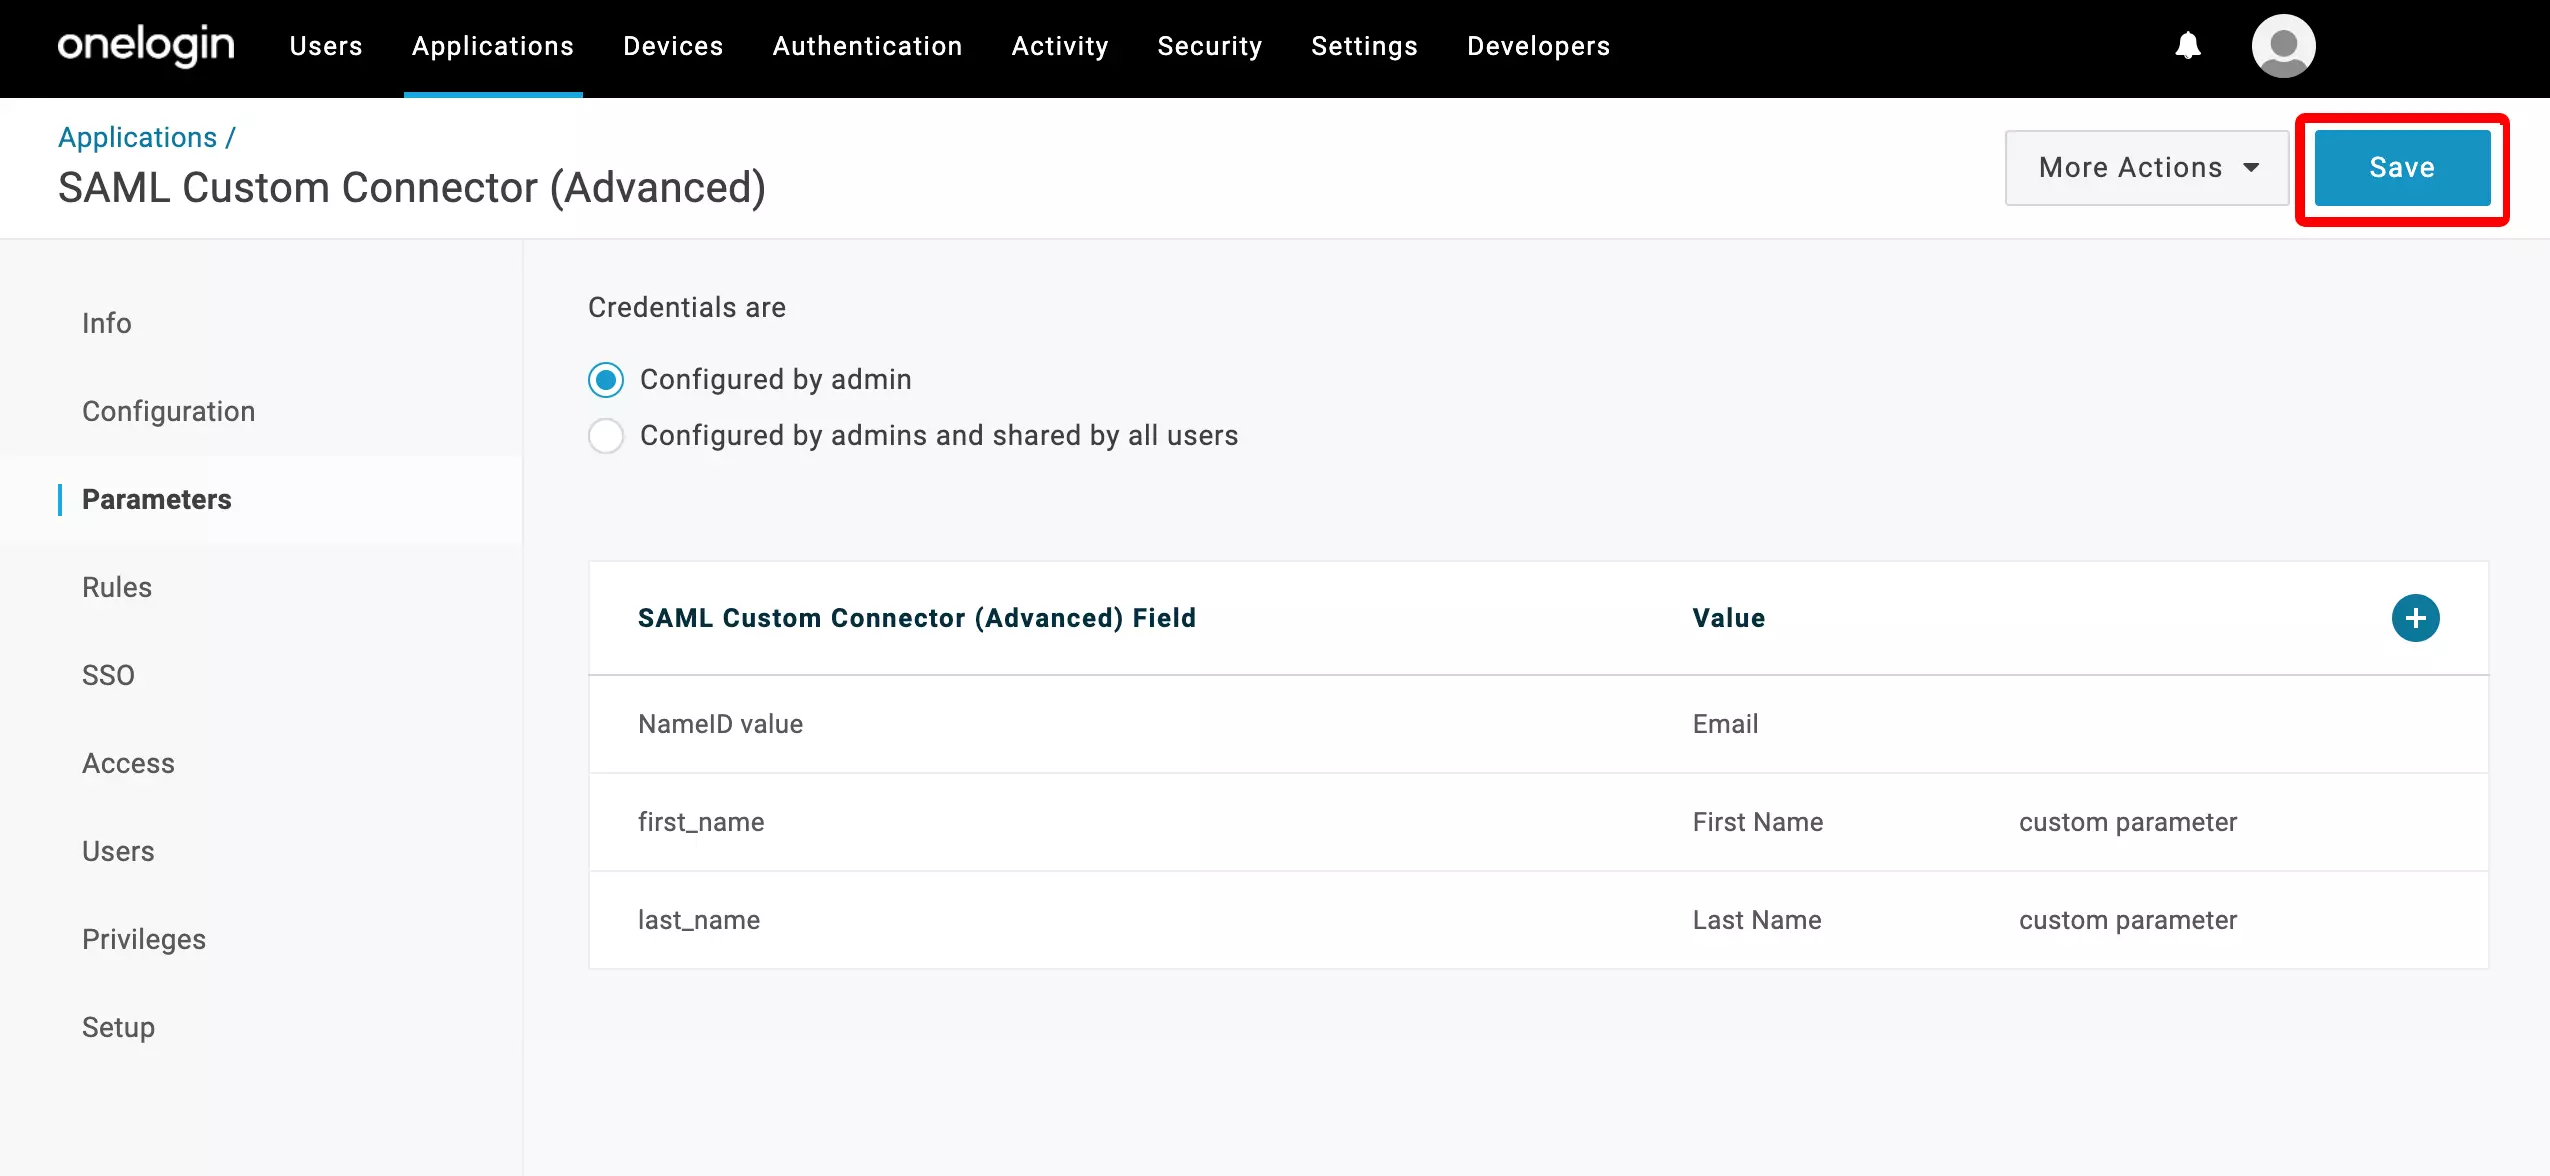This screenshot has width=2550, height=1176.
Task: Switch to the Setup tab
Action: 118,1028
